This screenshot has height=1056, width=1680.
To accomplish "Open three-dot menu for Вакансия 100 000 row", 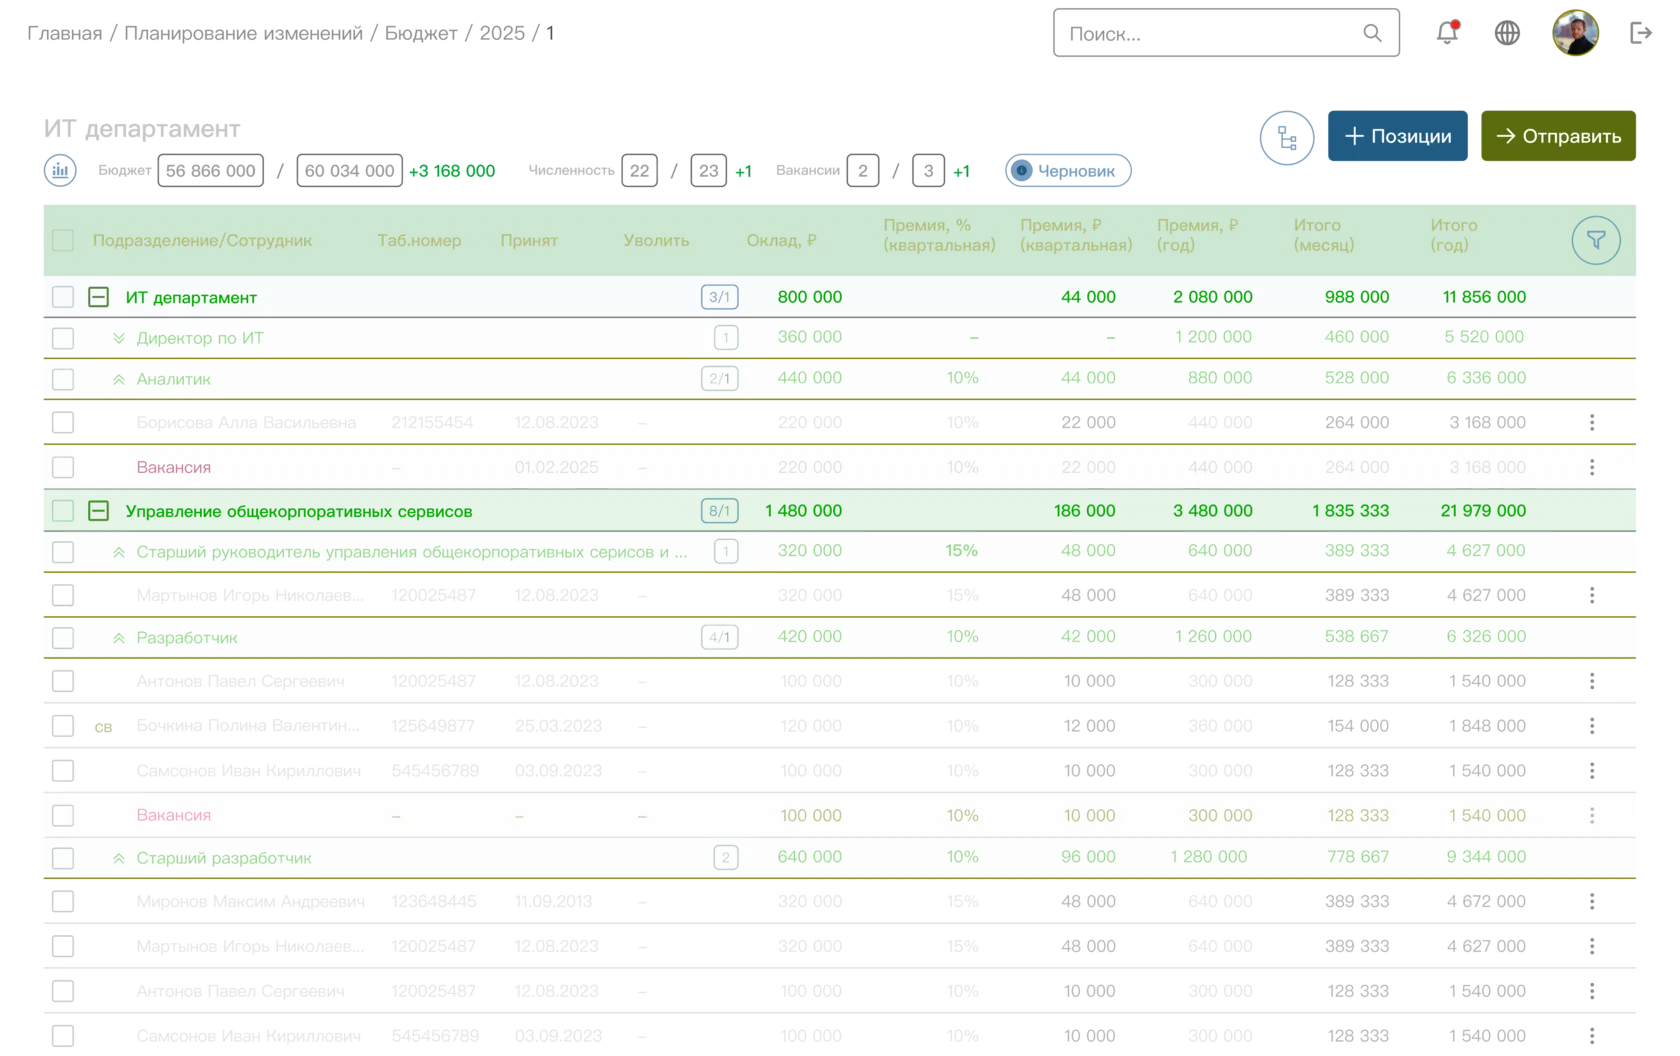I will pos(1592,816).
